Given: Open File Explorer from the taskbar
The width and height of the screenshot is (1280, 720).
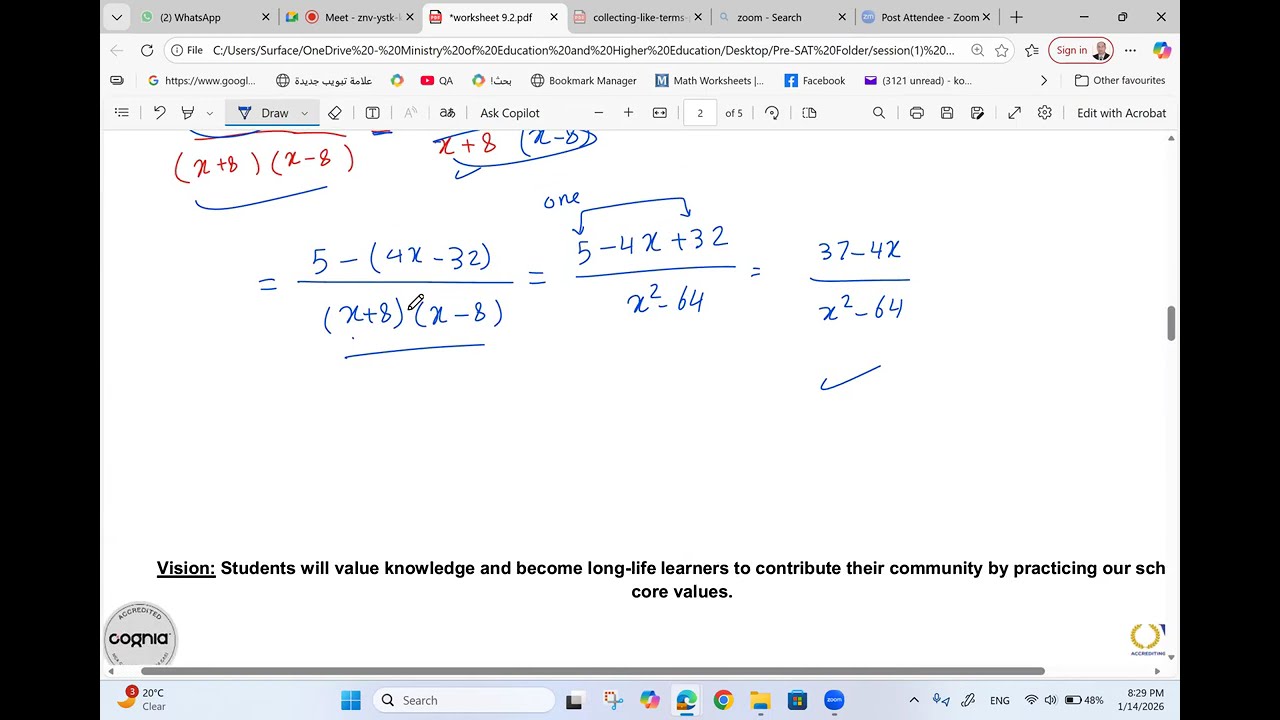Looking at the screenshot, I should click(x=760, y=700).
